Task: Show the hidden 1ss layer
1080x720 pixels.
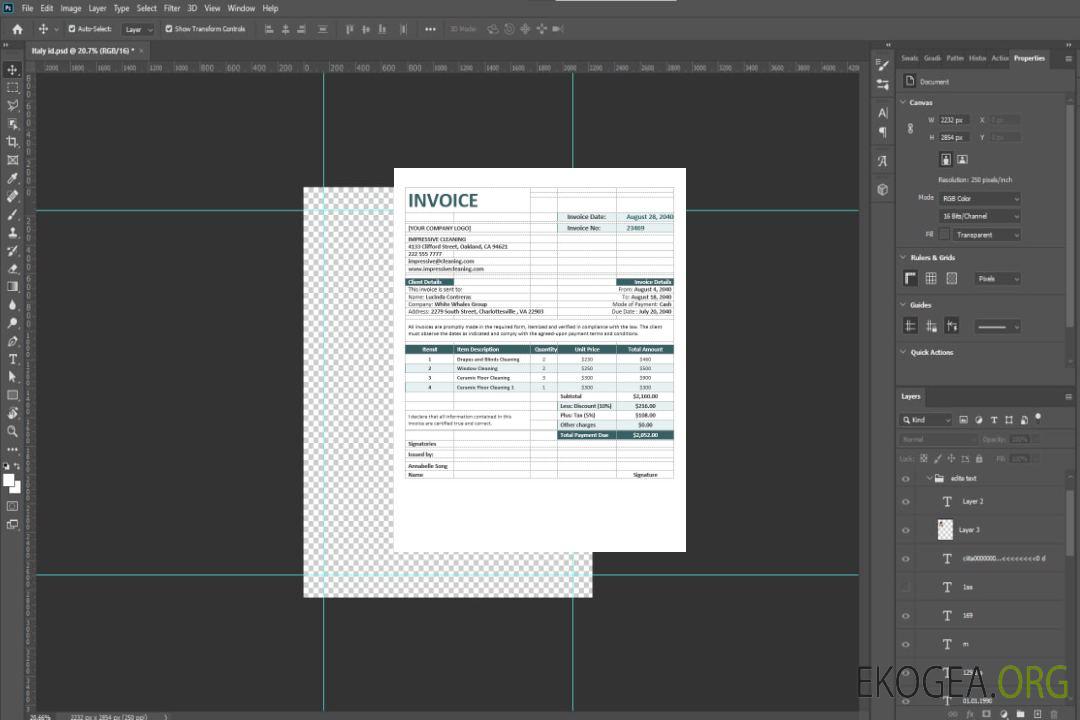Action: pyautogui.click(x=906, y=587)
